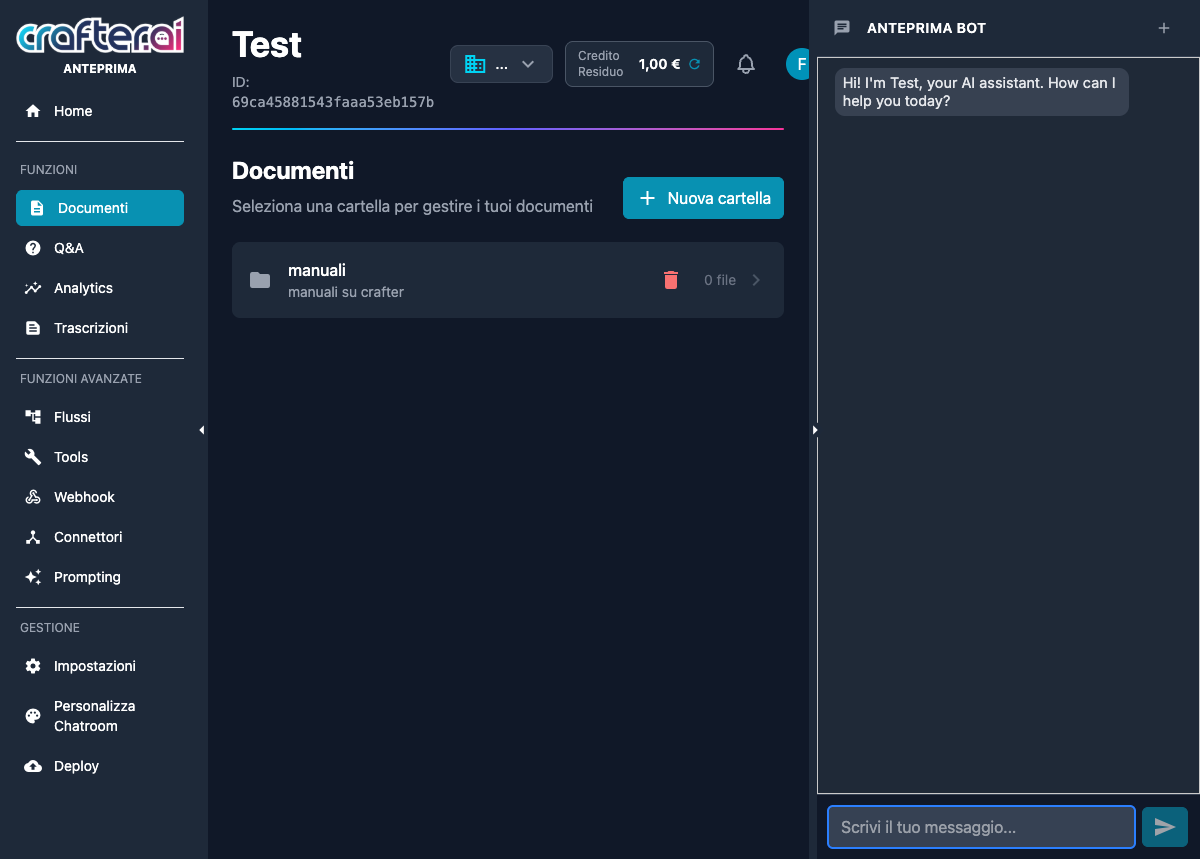Open Personalizza Chatroom page
The image size is (1200, 859).
pos(100,716)
